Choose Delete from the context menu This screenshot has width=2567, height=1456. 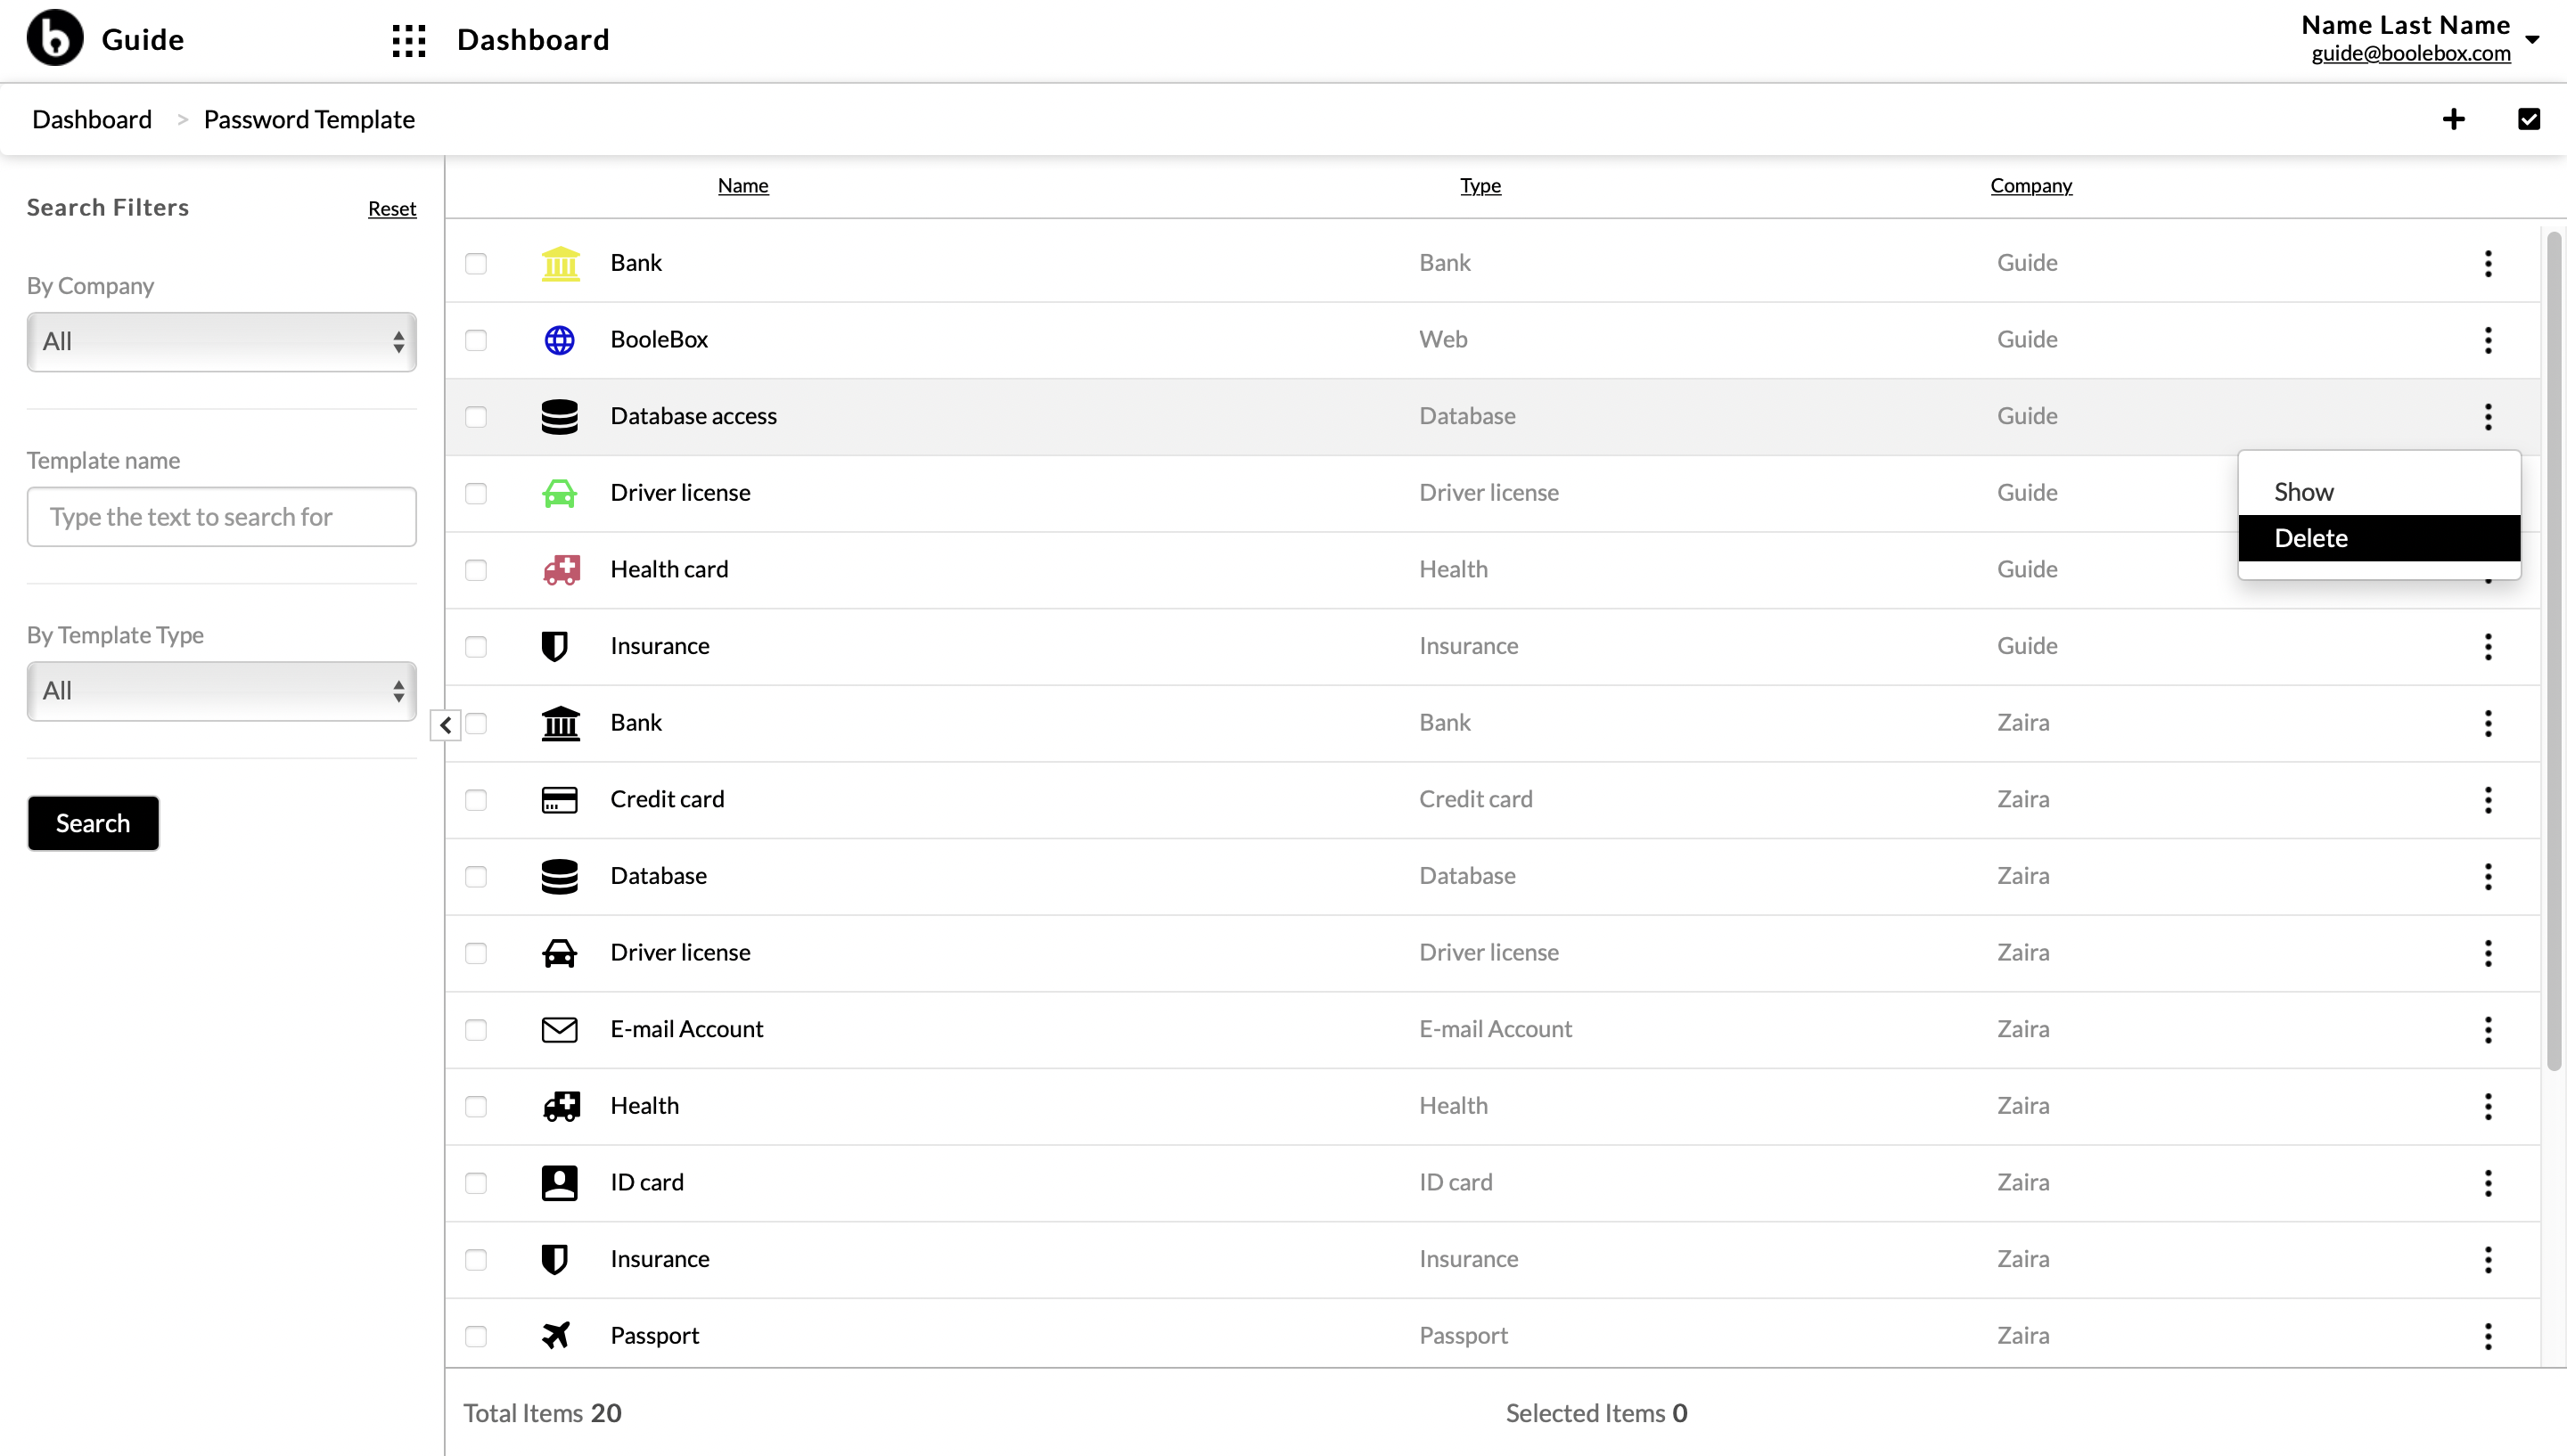pos(2379,538)
